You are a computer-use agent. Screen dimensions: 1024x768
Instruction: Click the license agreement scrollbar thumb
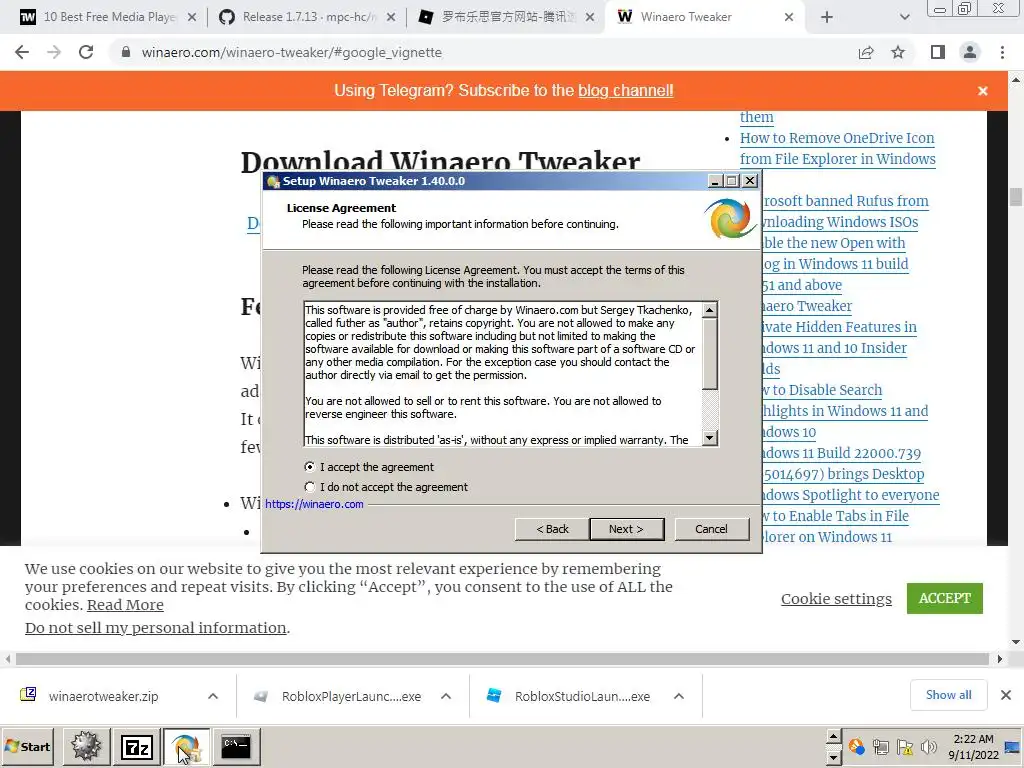(x=710, y=353)
